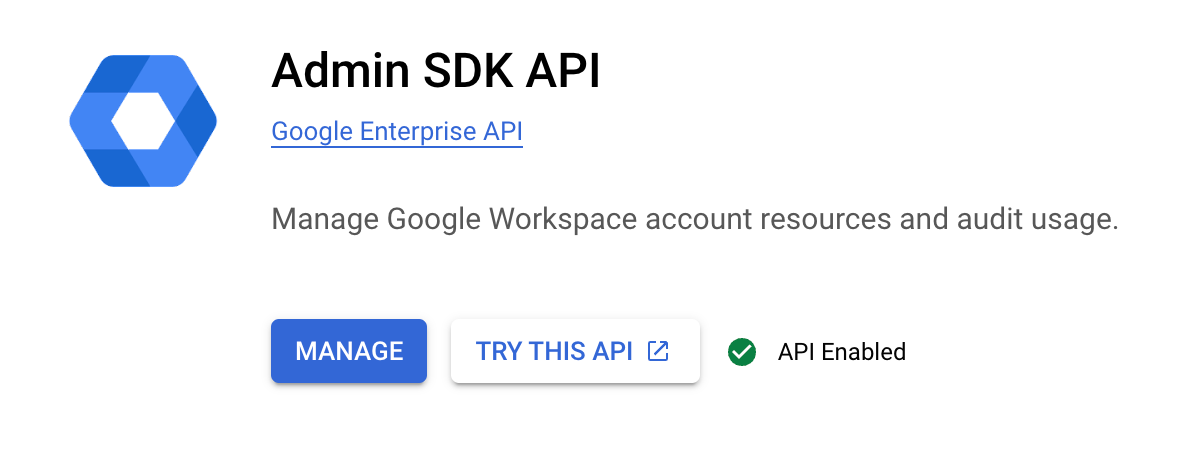Click the 'Manage Google Workspace account resources' description
1178x474 pixels.
pos(695,220)
